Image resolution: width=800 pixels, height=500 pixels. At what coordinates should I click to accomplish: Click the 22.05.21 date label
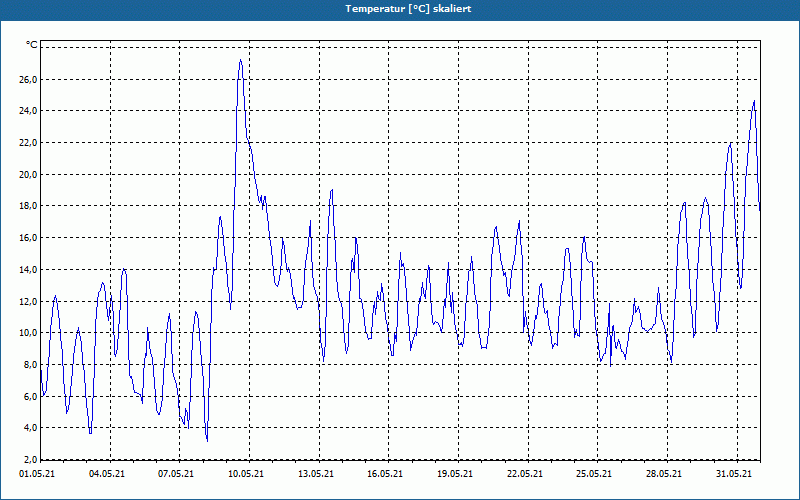pos(525,474)
